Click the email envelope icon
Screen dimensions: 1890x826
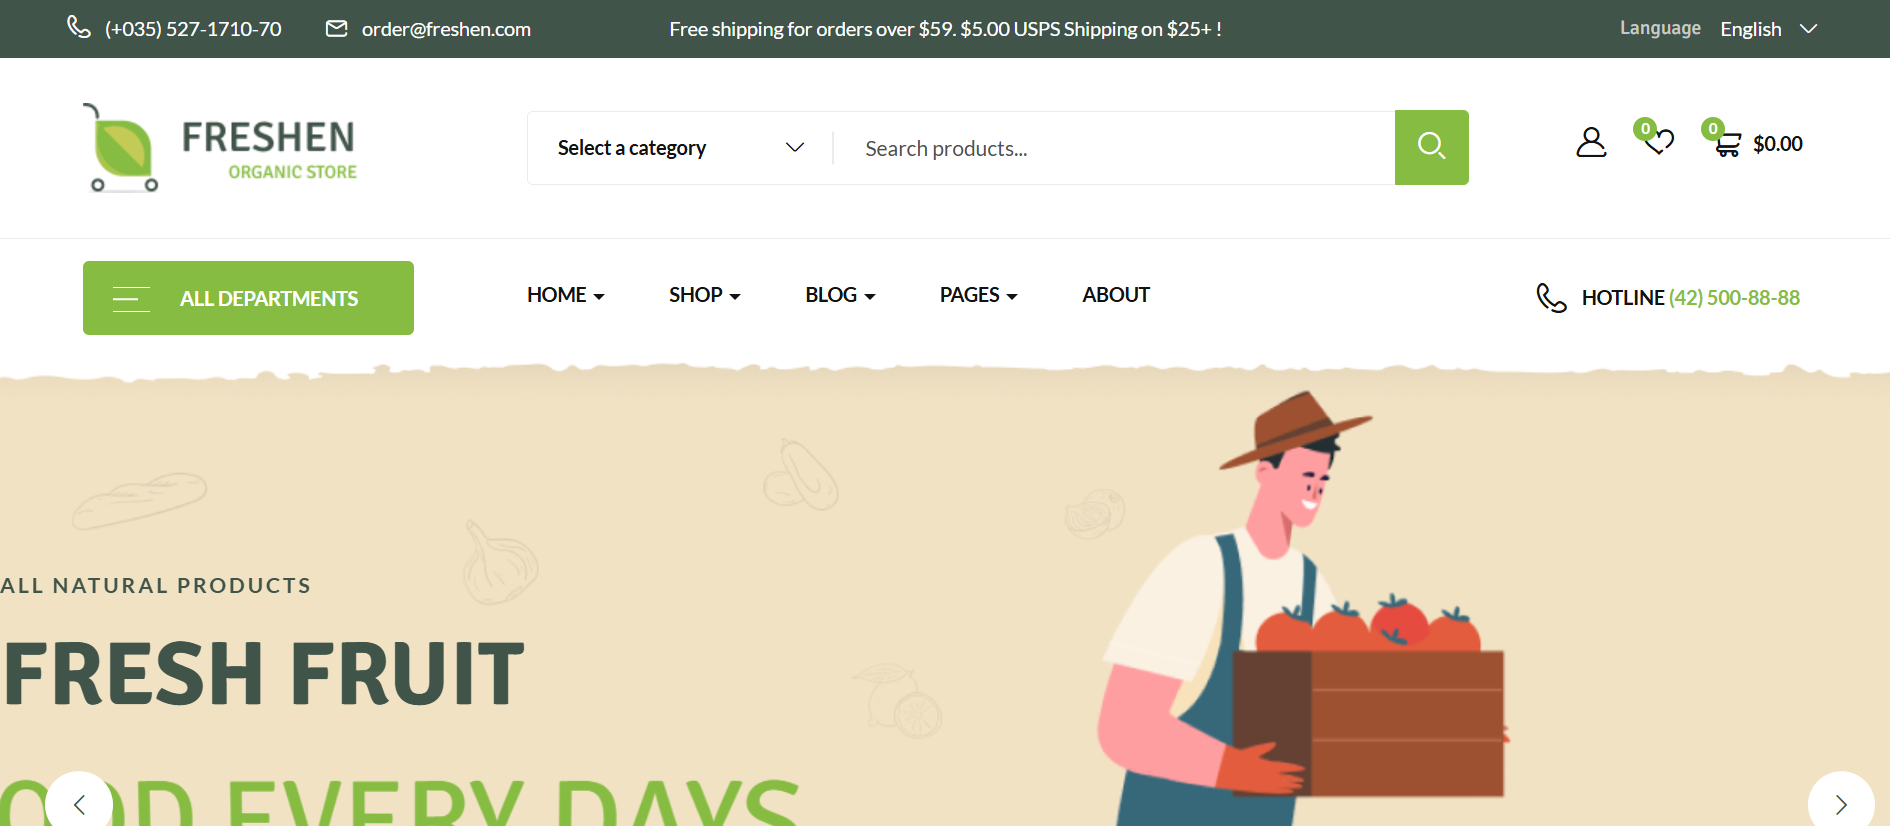pos(337,29)
